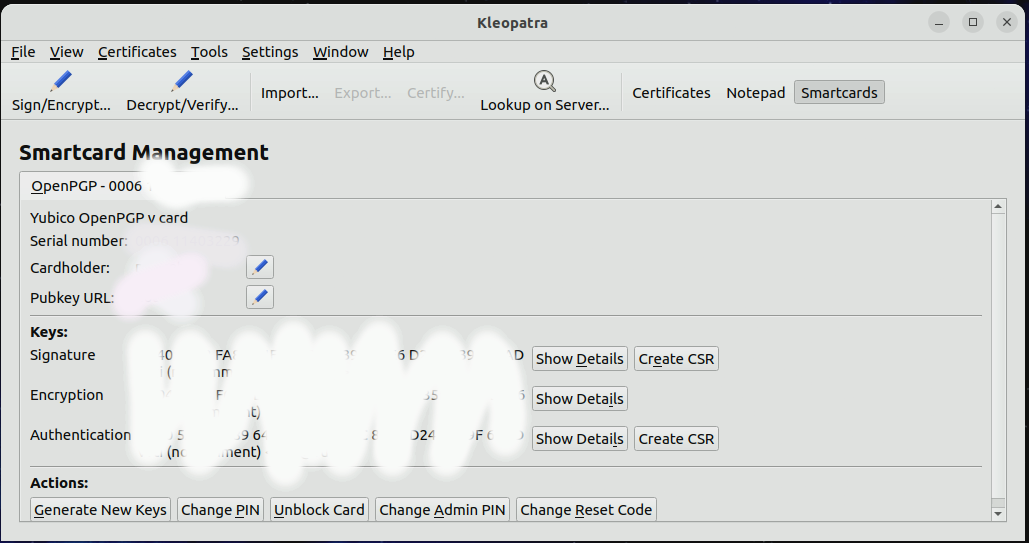Edit Pubkey URL pencil icon
The image size is (1029, 543).
click(260, 297)
